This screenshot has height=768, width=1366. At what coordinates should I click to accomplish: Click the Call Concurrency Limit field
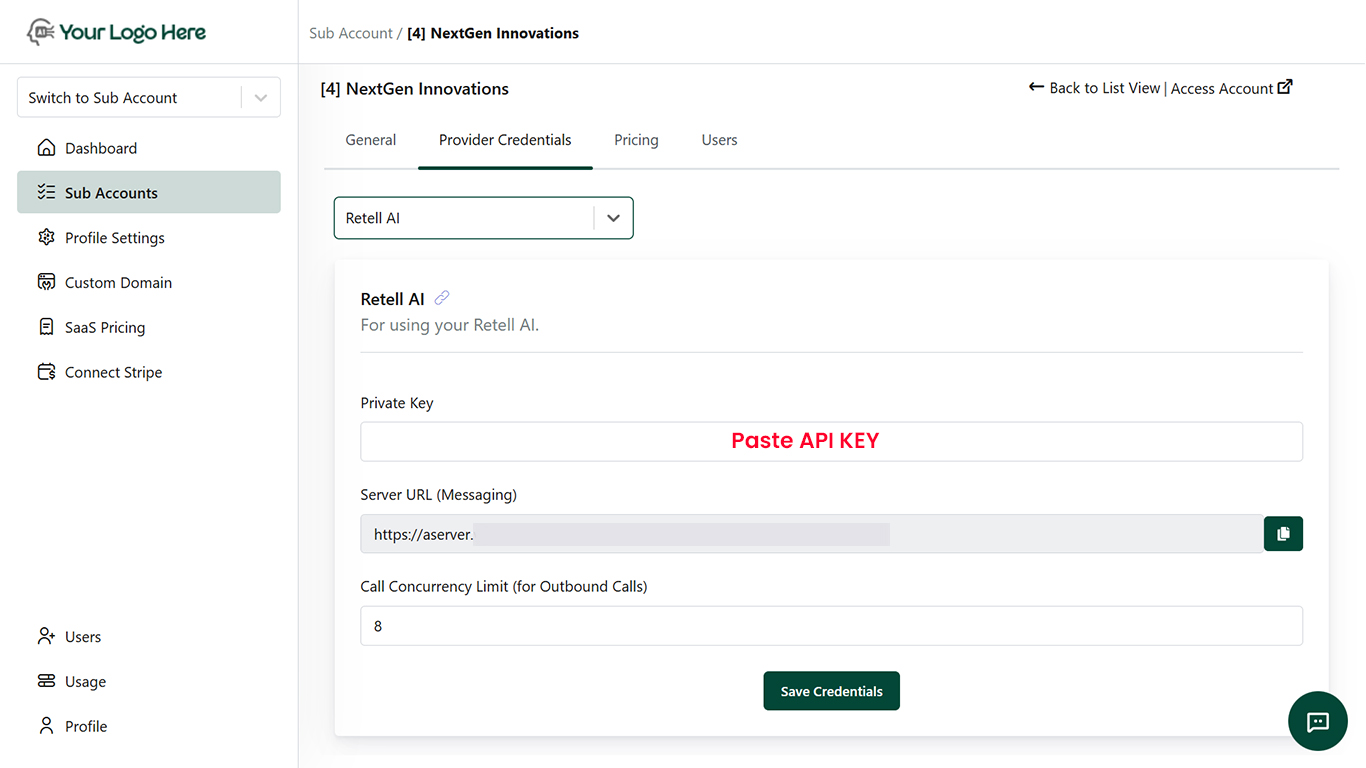[x=831, y=626]
